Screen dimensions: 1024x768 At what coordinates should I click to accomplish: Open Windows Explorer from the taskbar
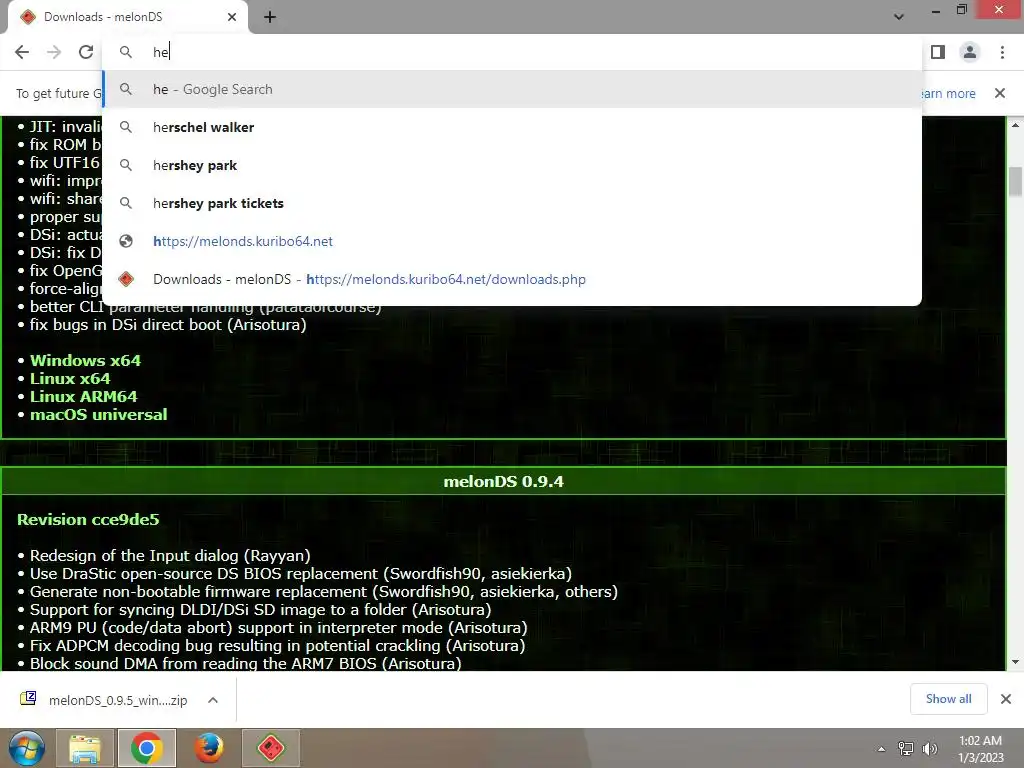point(85,748)
